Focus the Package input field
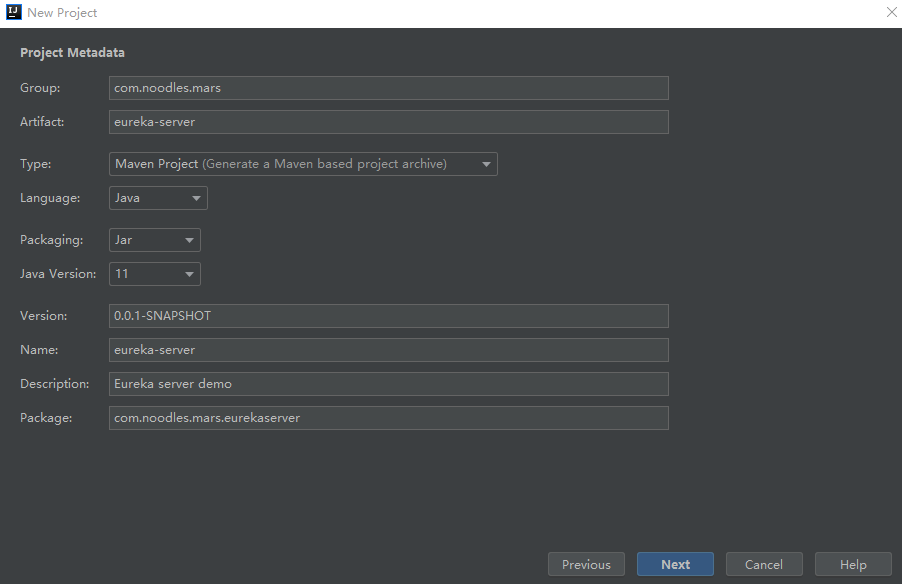The width and height of the screenshot is (902, 584). click(x=388, y=418)
